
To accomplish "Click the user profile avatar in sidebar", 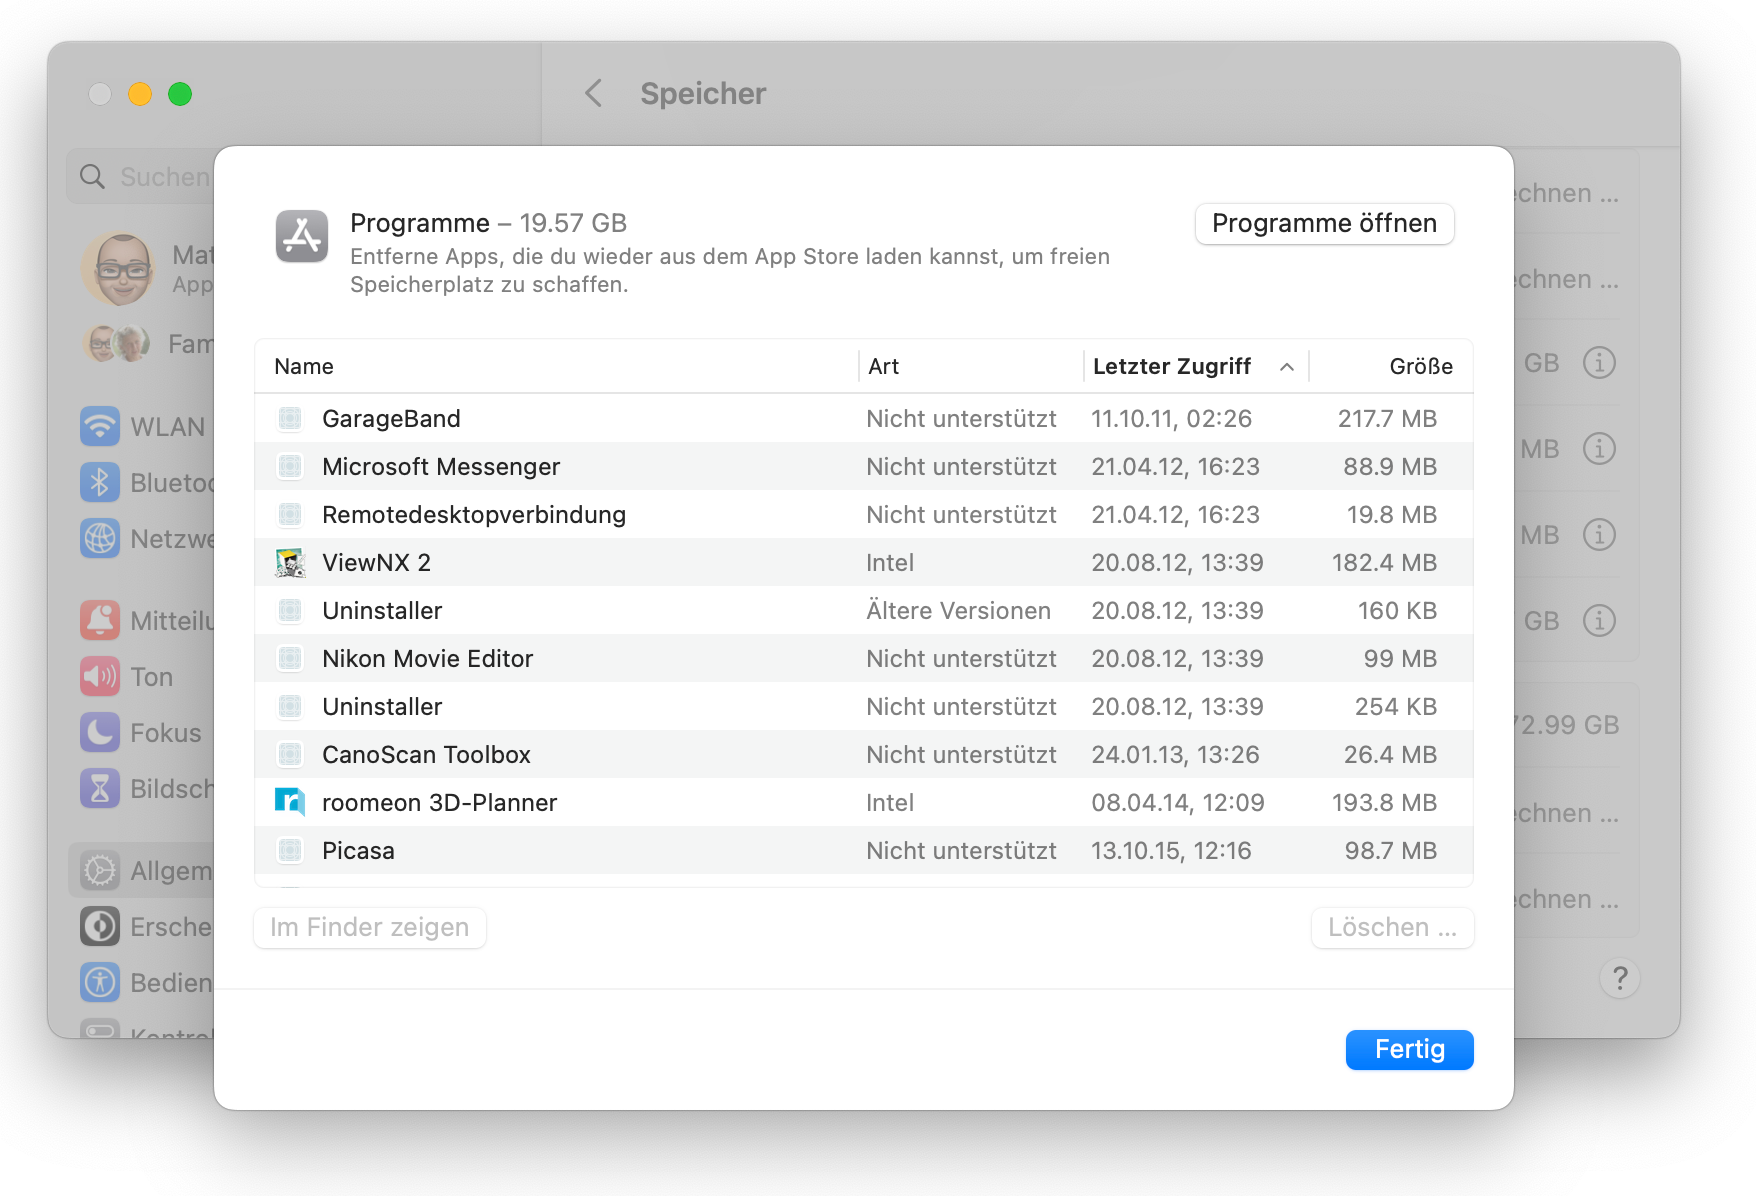I will [118, 269].
